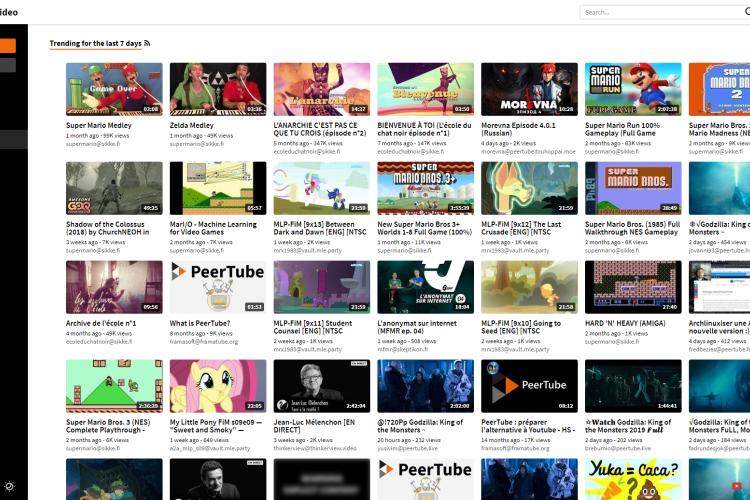The height and width of the screenshot is (500, 750).
Task: Visit yusivim@peertube.live channel link
Action: tap(407, 449)
